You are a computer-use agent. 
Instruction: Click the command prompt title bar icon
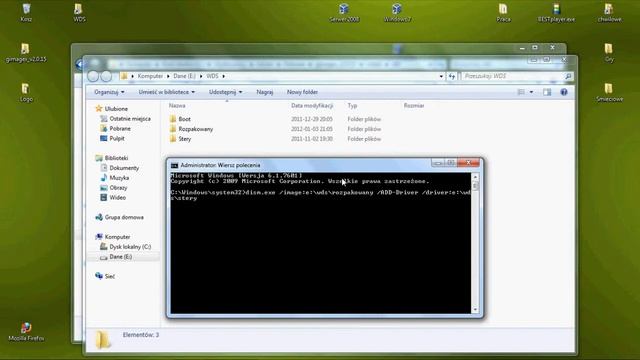click(x=174, y=165)
